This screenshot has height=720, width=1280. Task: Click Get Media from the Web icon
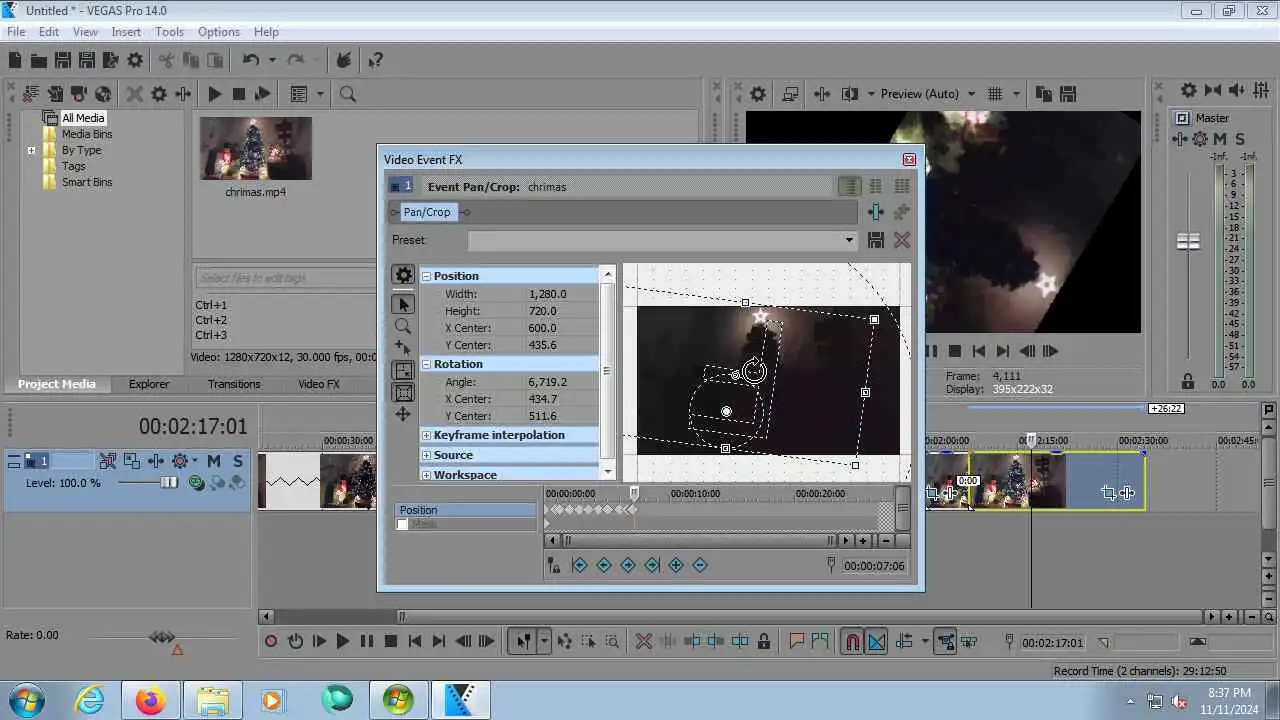pos(102,94)
